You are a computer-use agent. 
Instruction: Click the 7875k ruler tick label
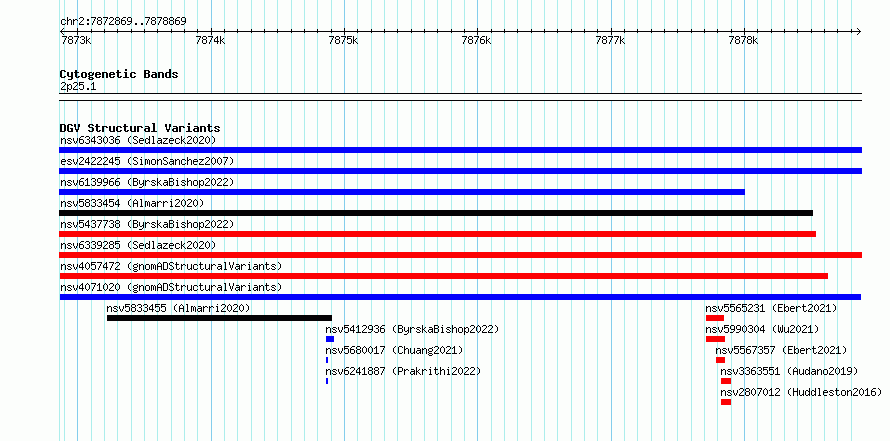pyautogui.click(x=343, y=40)
